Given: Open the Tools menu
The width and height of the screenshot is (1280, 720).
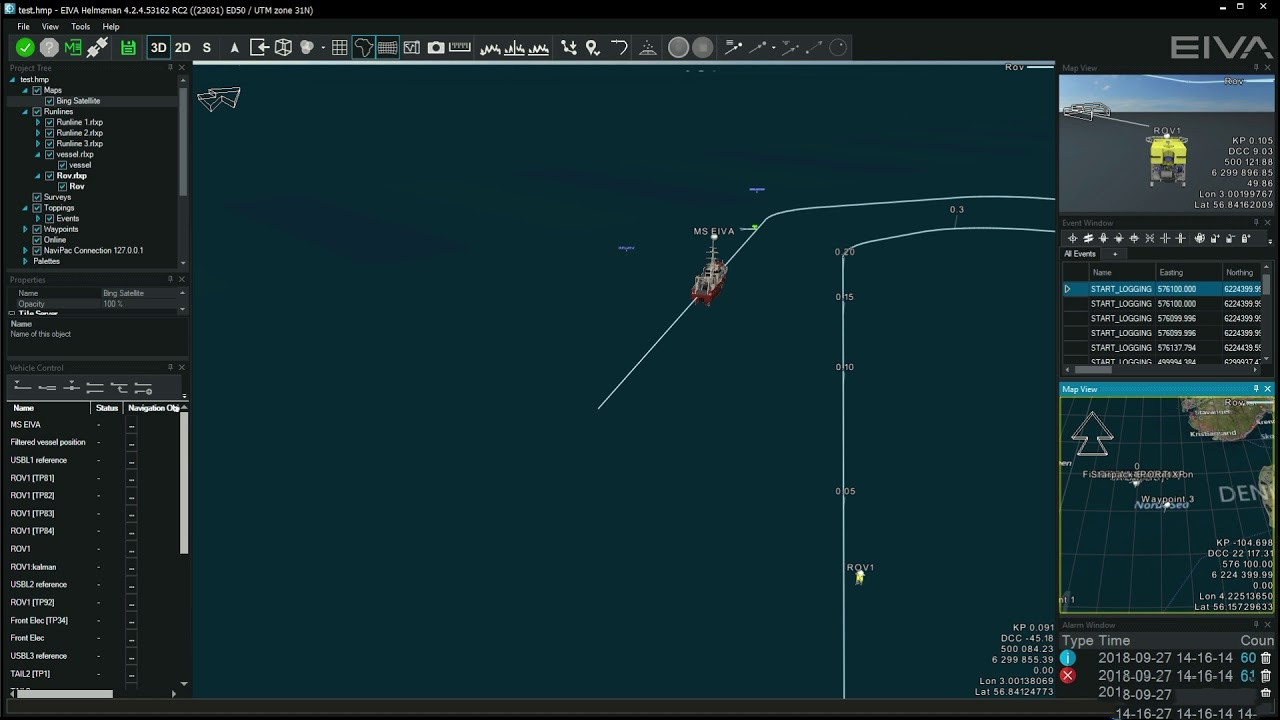Looking at the screenshot, I should pyautogui.click(x=81, y=27).
